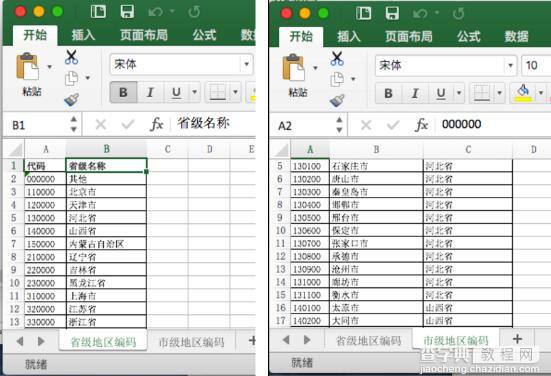
Task: Open 页面布局 tab in left window
Action: 144,35
